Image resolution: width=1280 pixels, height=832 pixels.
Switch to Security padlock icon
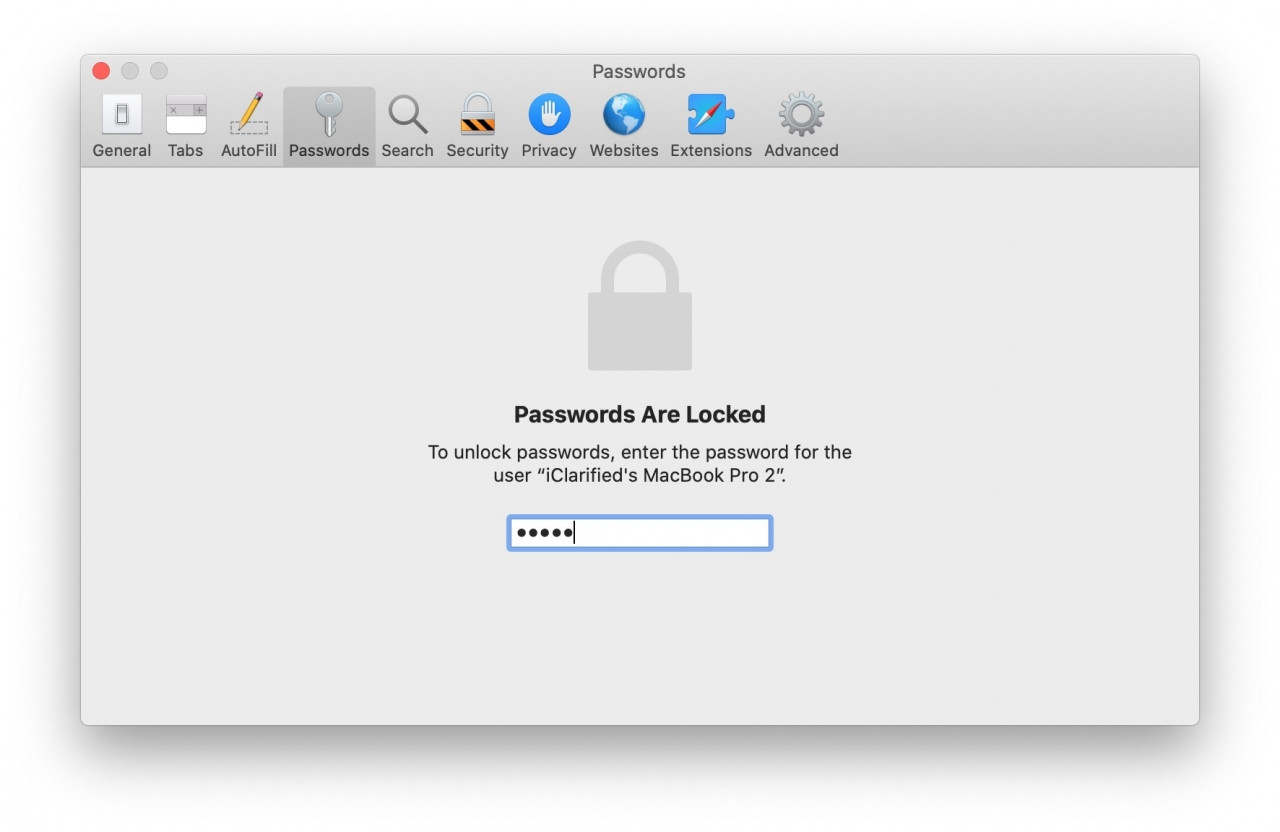click(x=477, y=115)
